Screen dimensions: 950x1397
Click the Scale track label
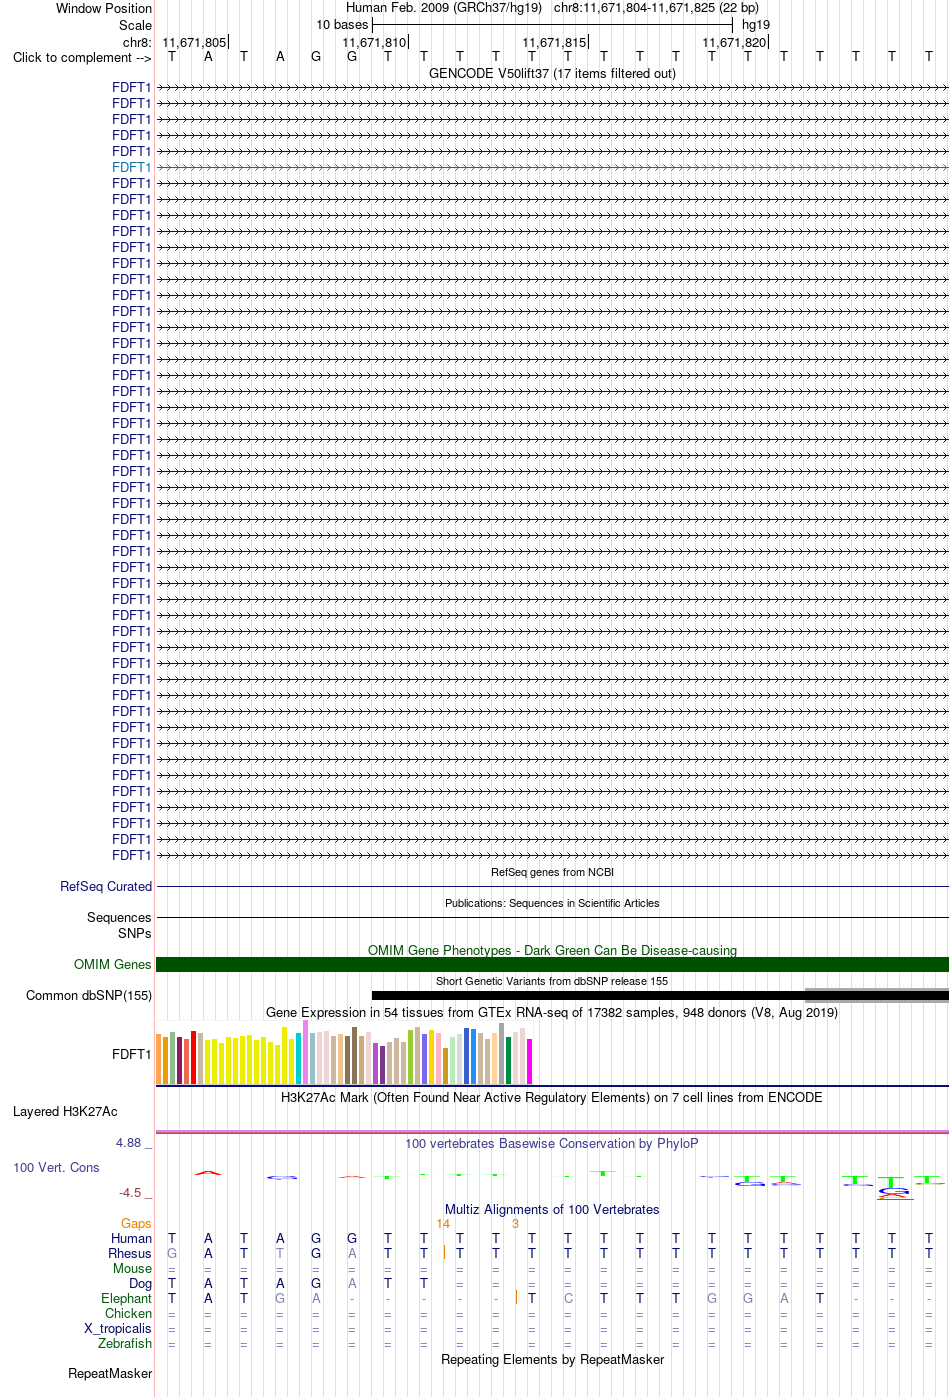tap(135, 25)
